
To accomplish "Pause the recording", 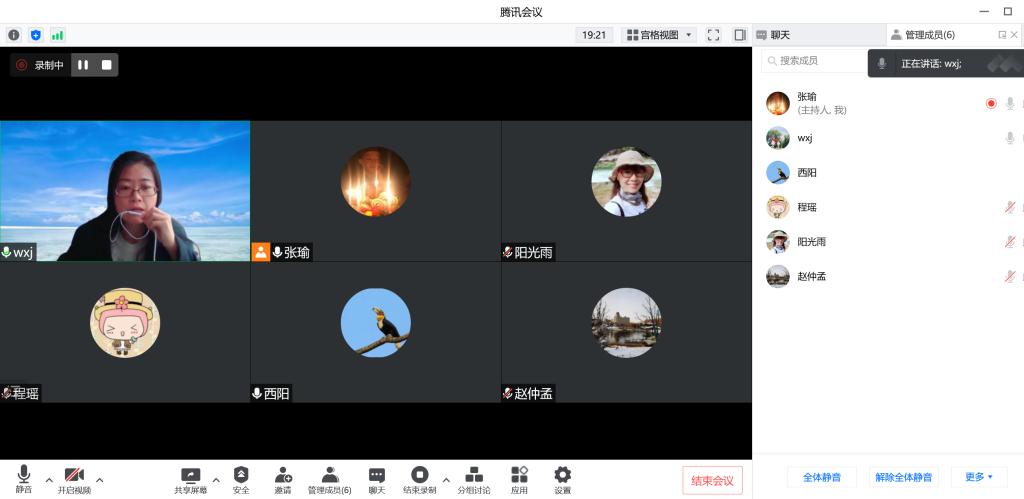I will pos(83,65).
